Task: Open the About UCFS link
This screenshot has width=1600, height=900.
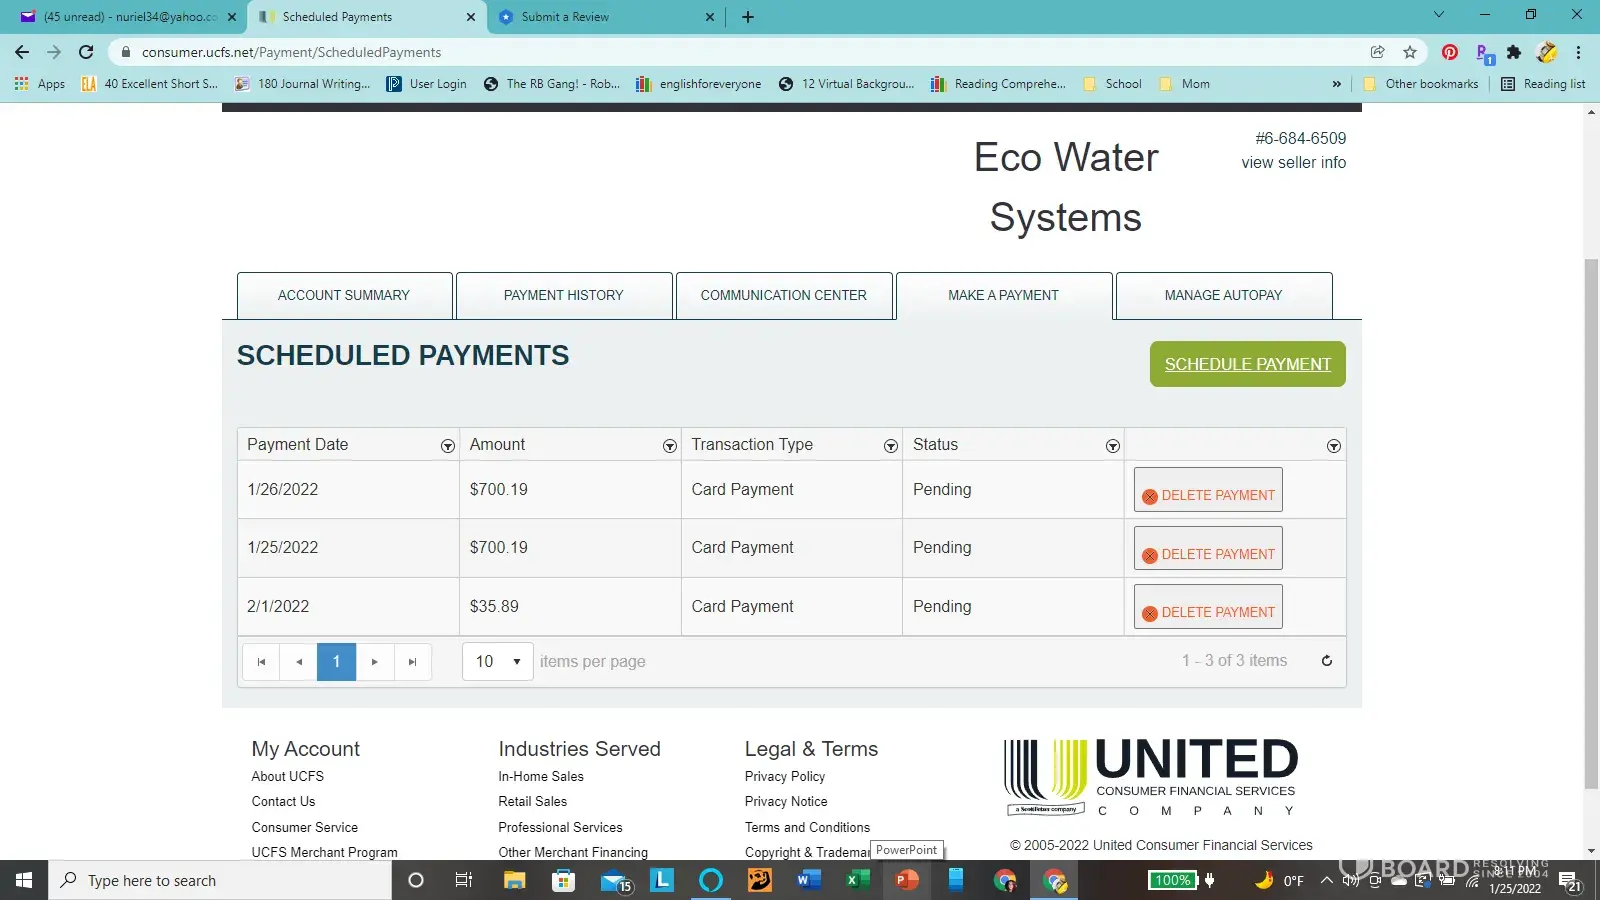Action: tap(288, 777)
